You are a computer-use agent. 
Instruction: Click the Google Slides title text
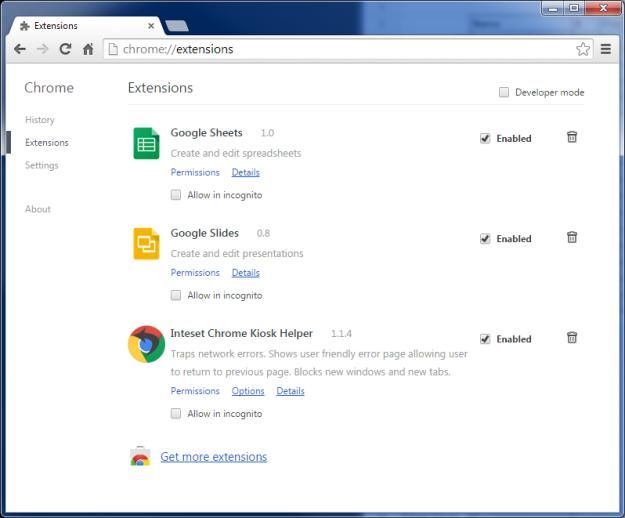pyautogui.click(x=204, y=233)
